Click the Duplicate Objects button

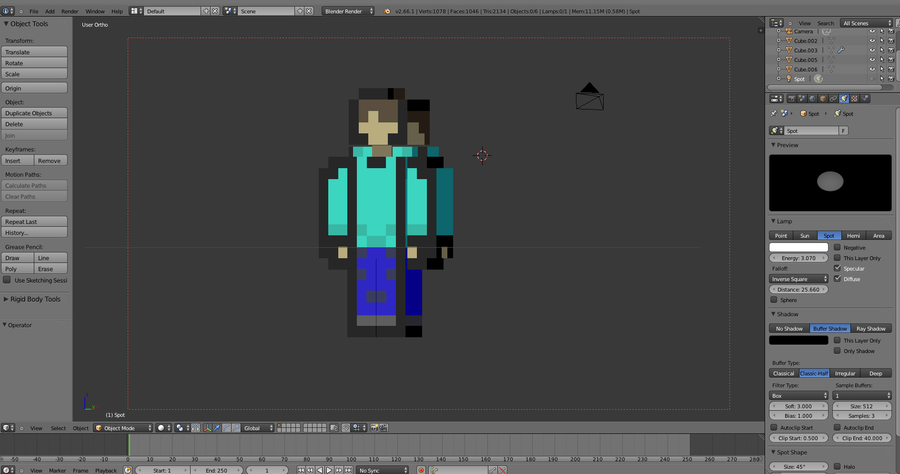coord(34,113)
